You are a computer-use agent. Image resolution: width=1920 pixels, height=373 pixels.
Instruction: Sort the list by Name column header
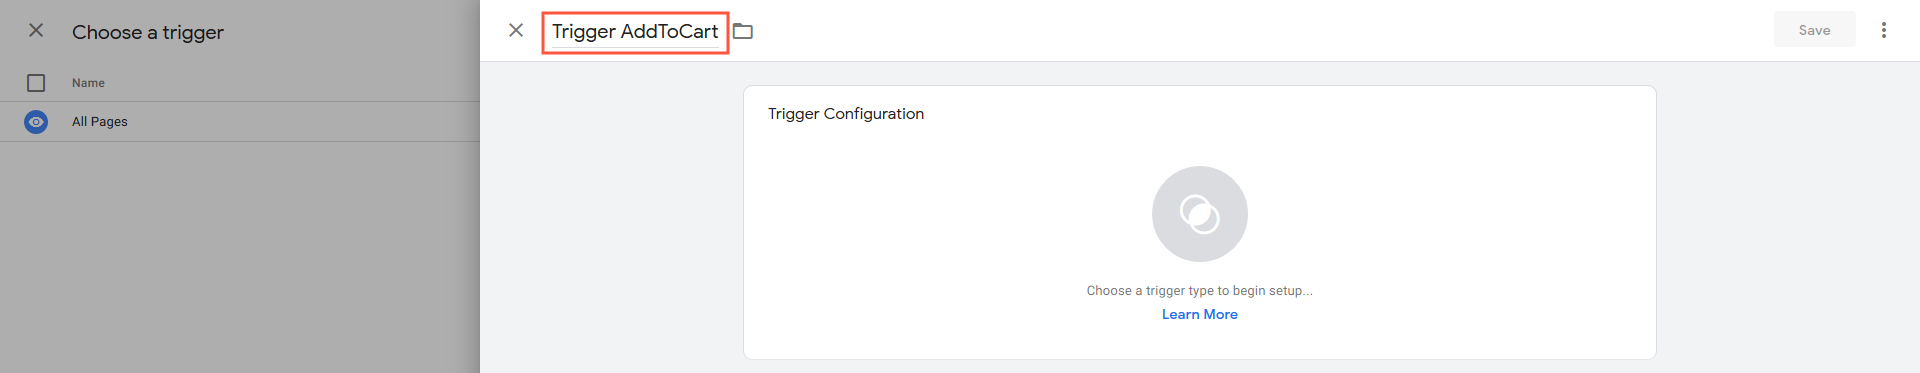[88, 83]
